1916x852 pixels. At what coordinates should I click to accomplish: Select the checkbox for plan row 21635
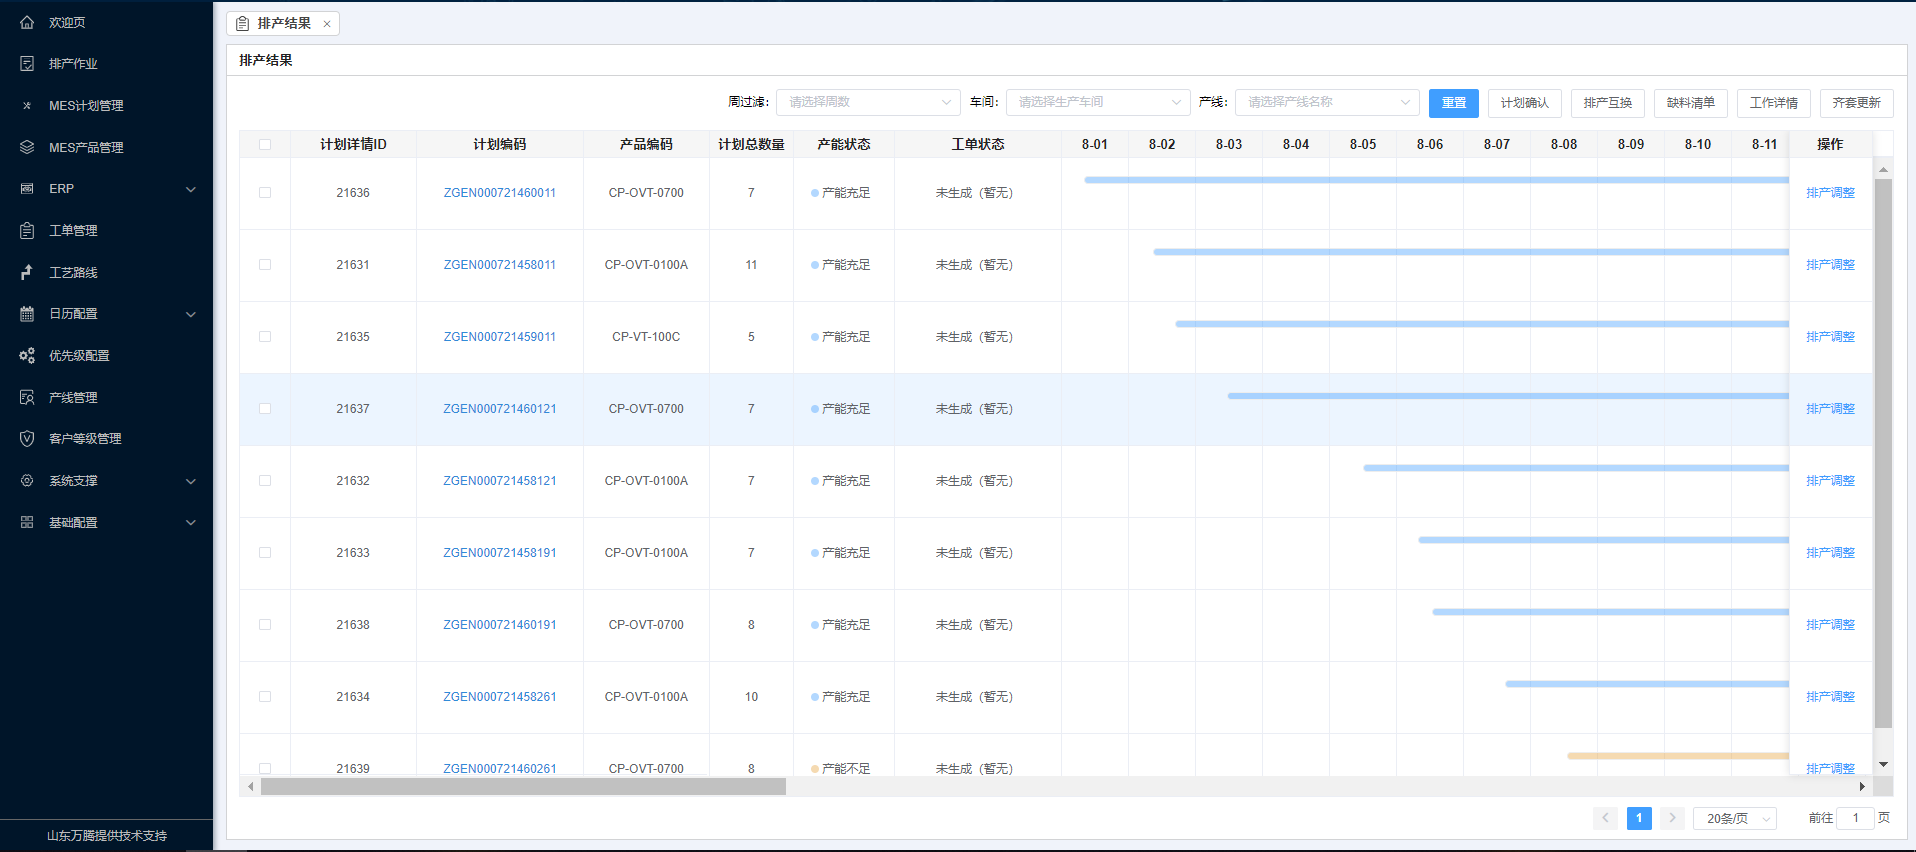click(265, 337)
